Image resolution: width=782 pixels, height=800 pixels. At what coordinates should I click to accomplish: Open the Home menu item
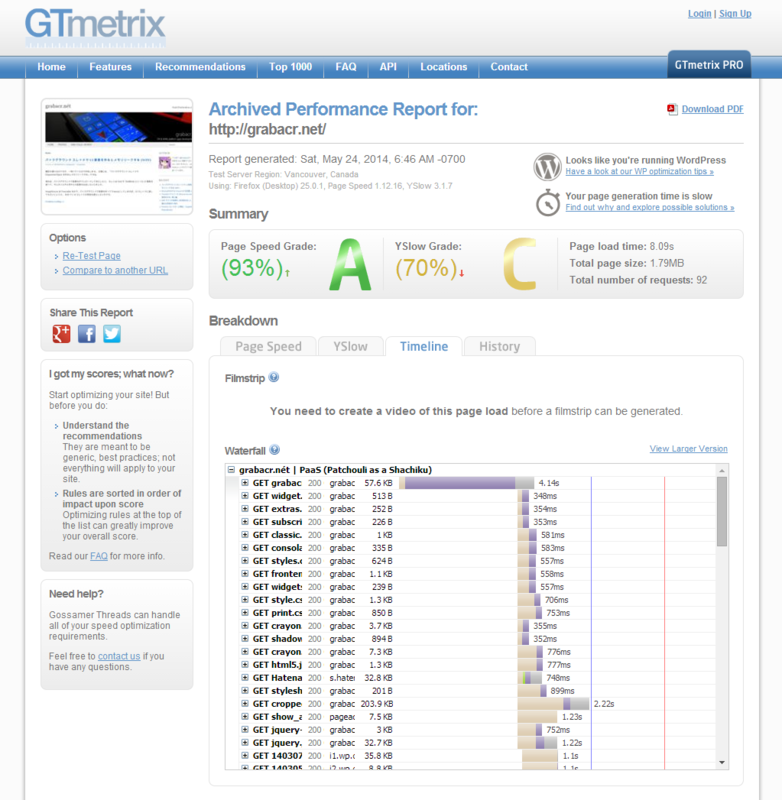[52, 67]
